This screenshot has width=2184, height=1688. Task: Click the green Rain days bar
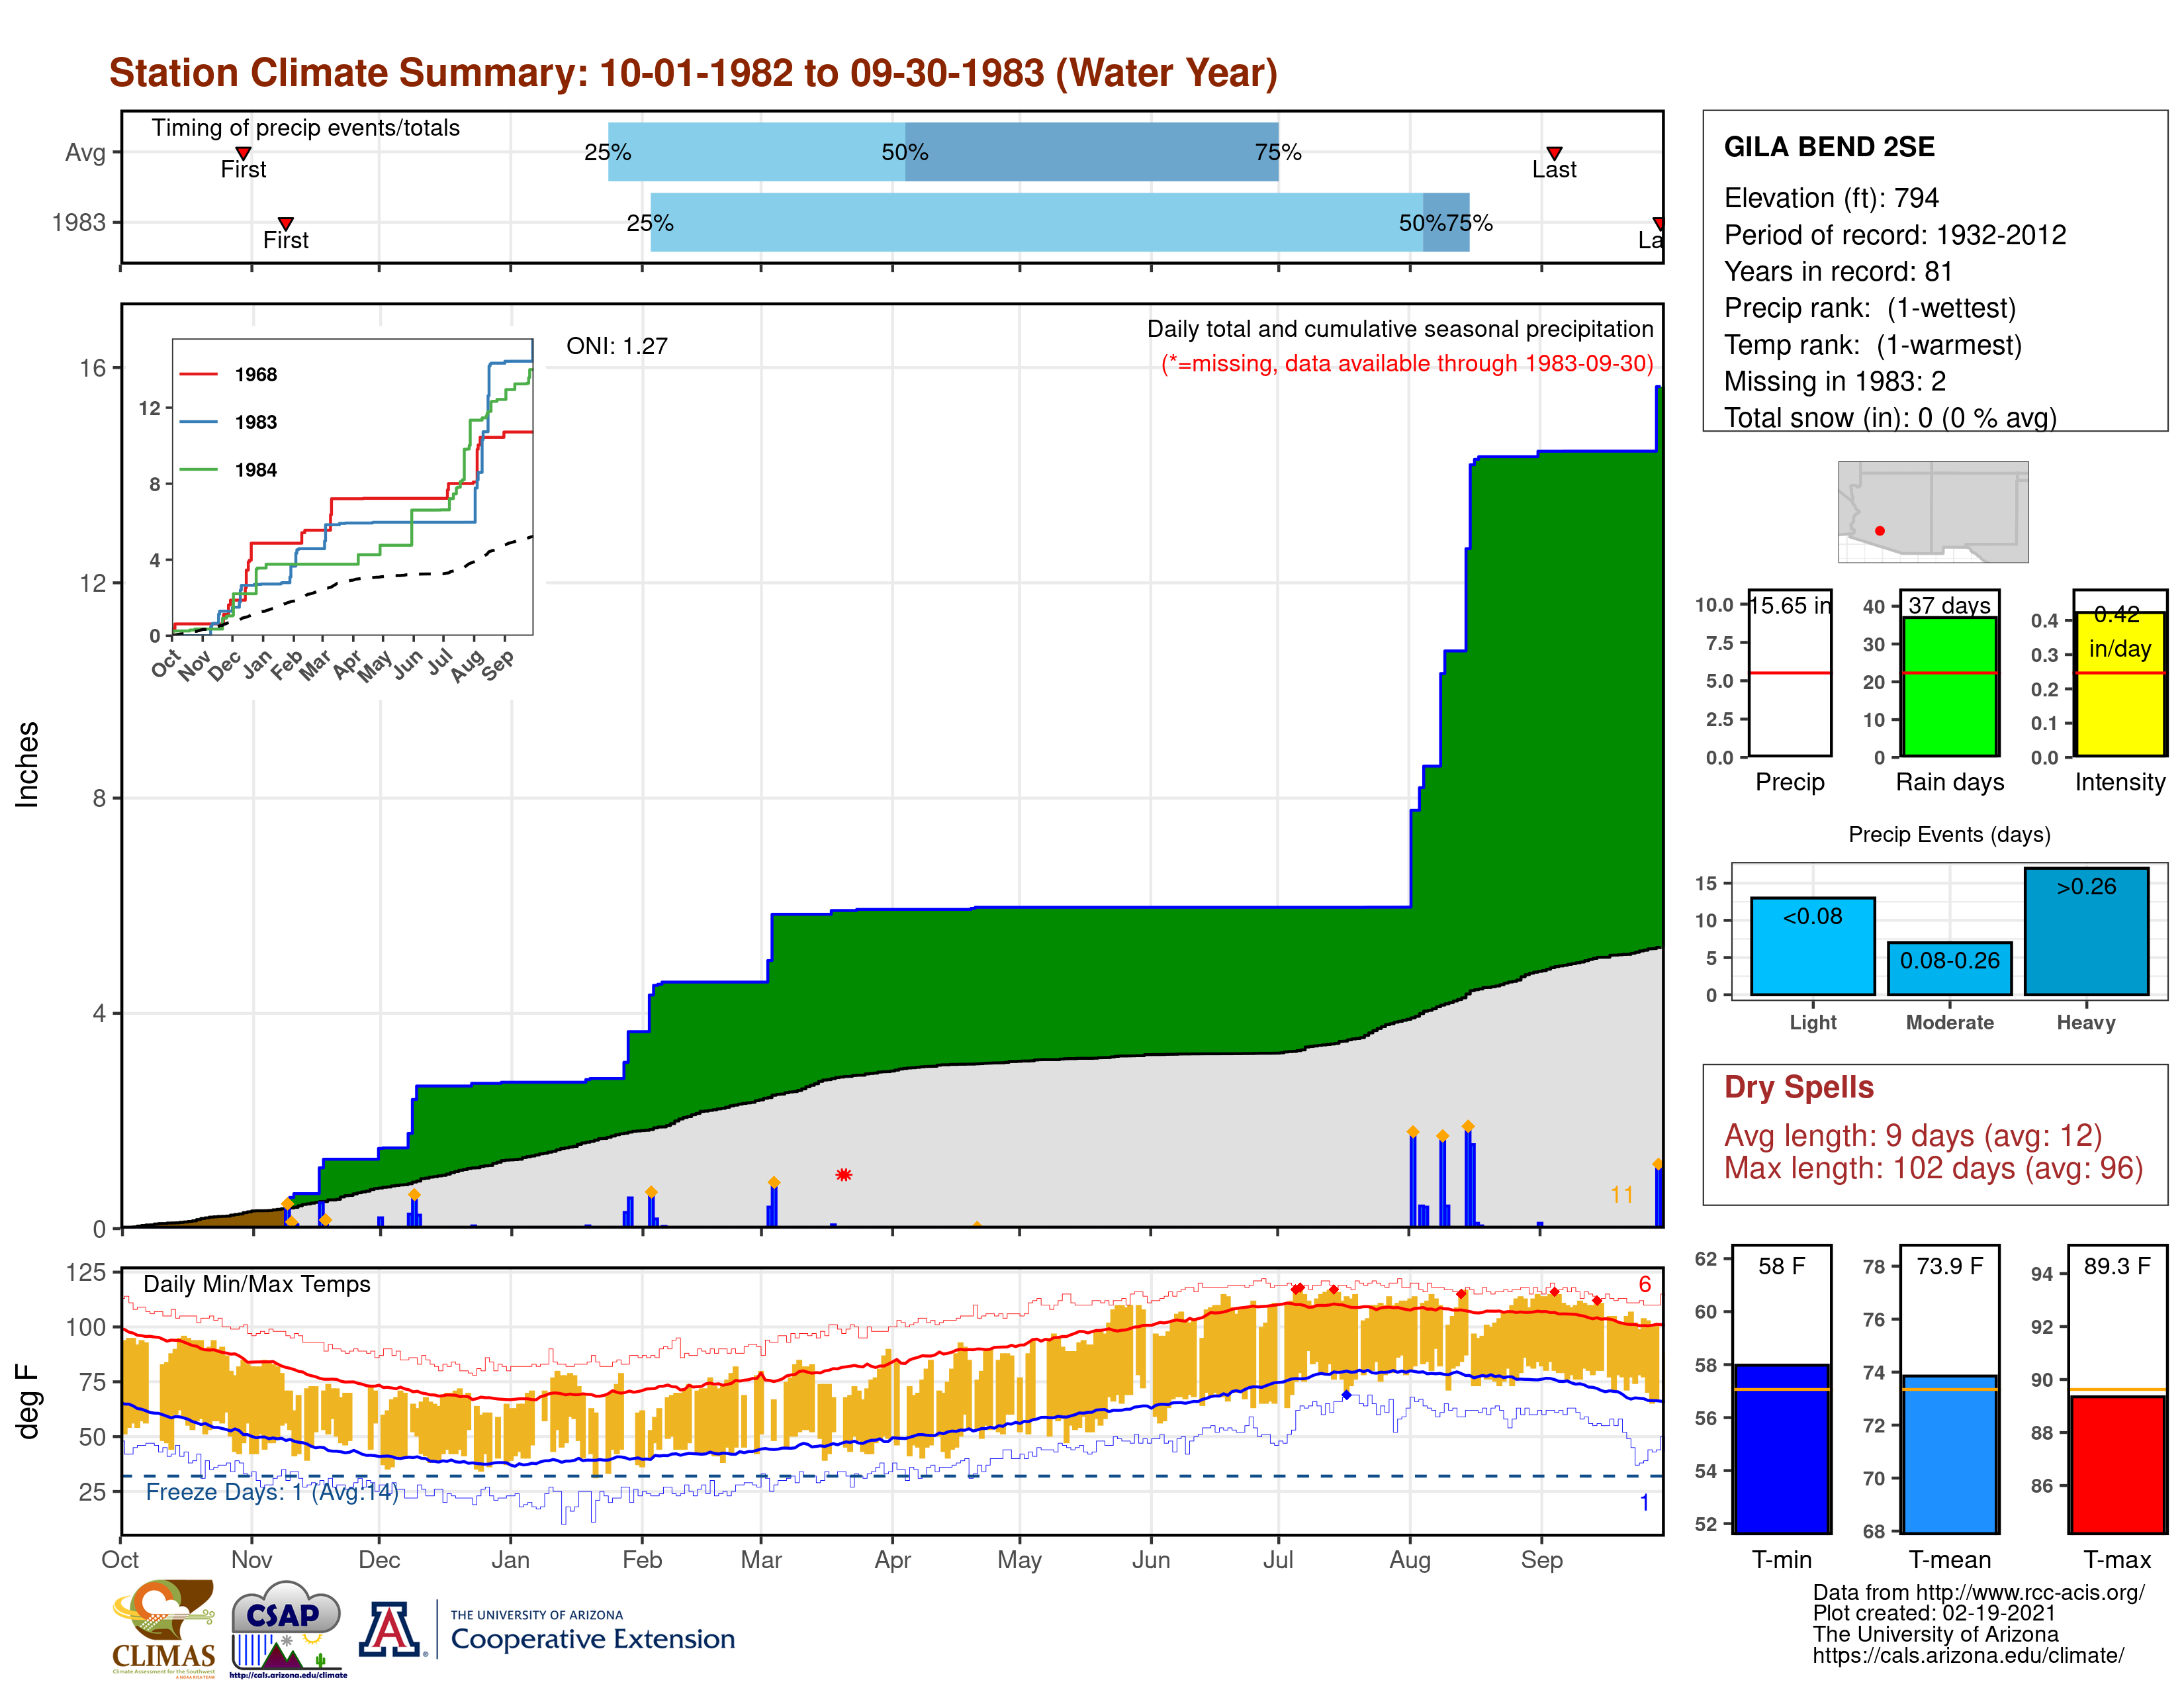click(x=1949, y=686)
